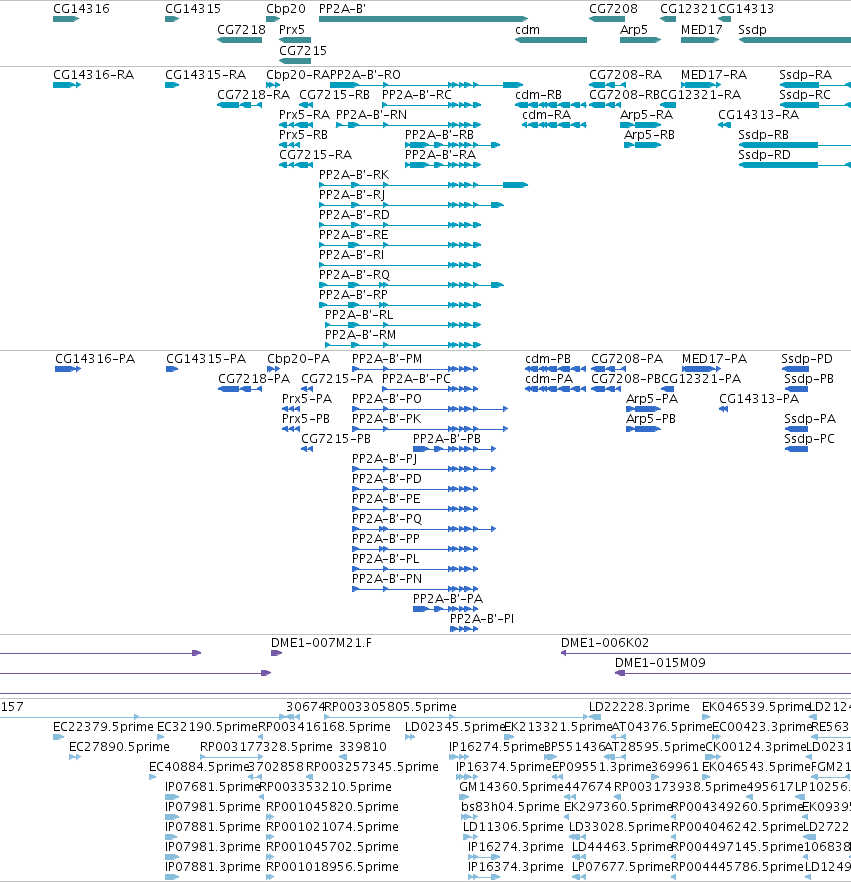Select protein Ssdp-PD label
This screenshot has width=851, height=882.
point(807,359)
